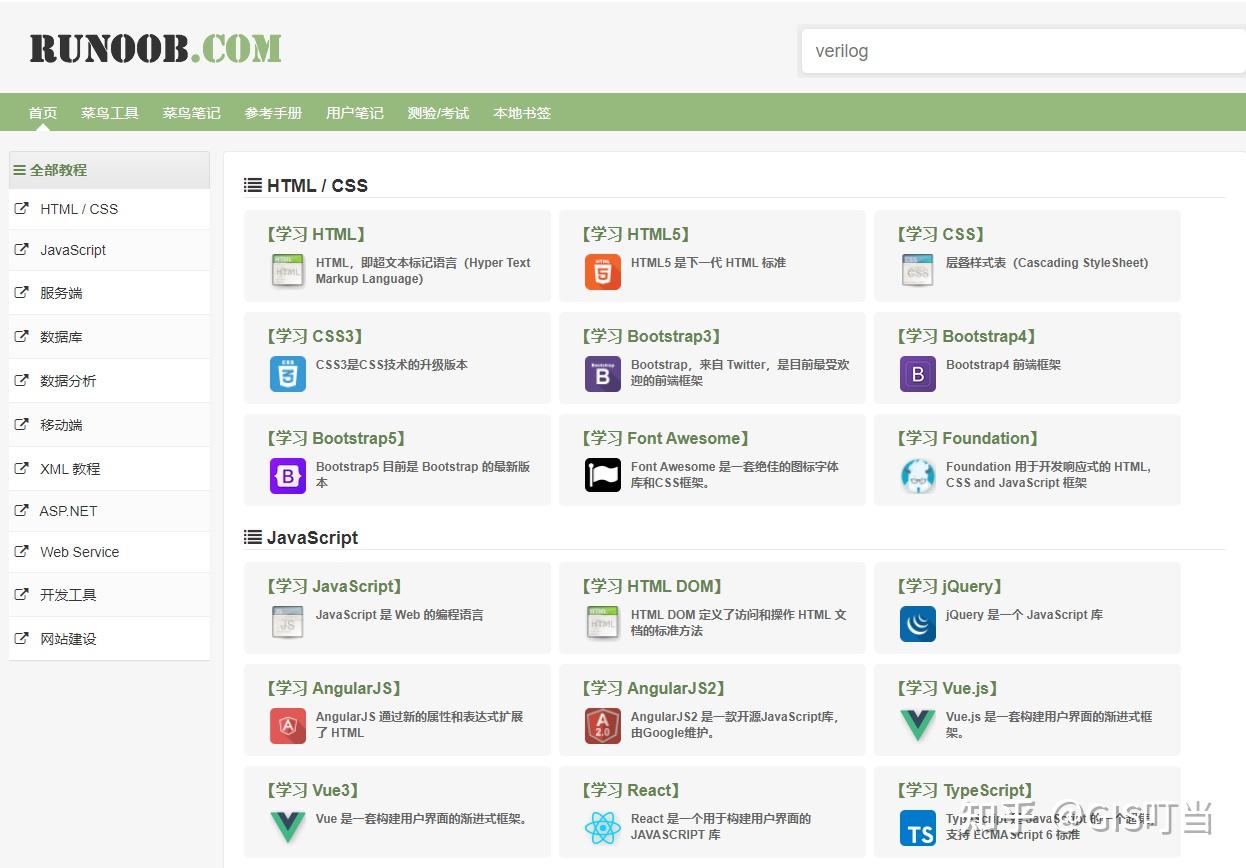
Task: Click the Bootstrap5 violet B icon
Action: [288, 475]
